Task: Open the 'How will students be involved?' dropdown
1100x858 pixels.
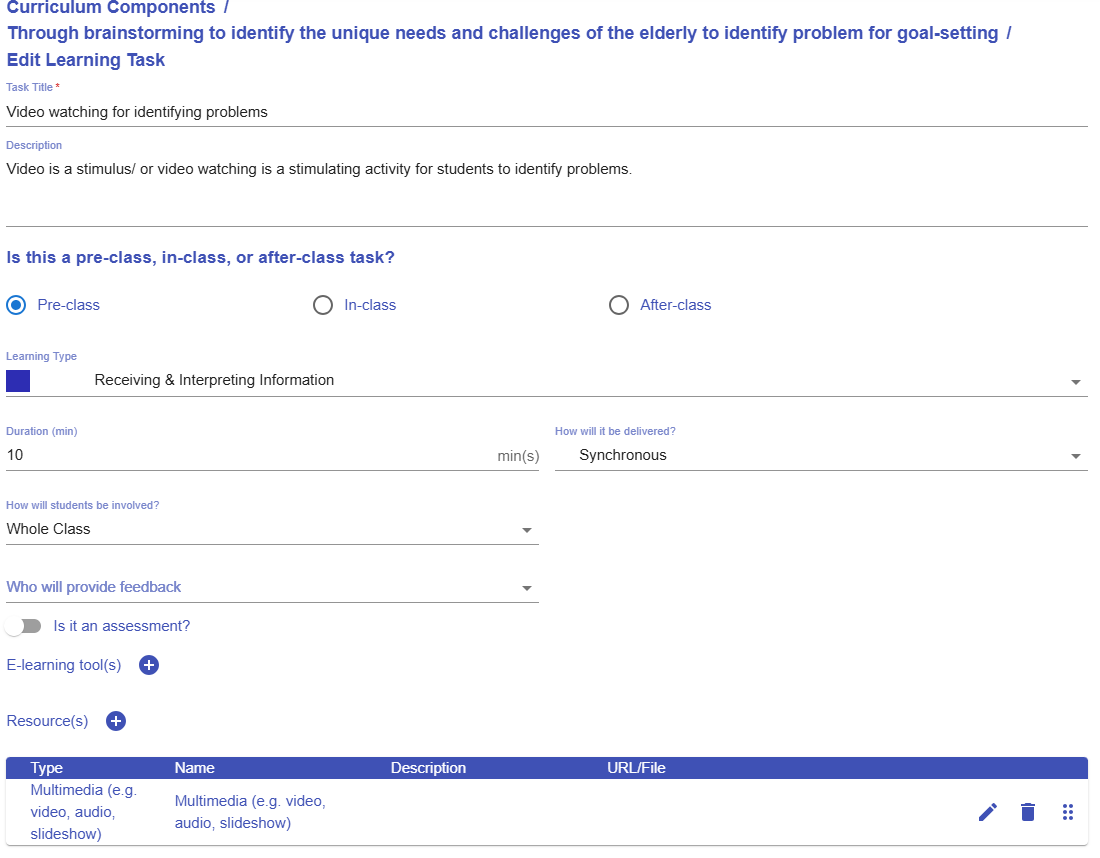Action: click(x=272, y=530)
